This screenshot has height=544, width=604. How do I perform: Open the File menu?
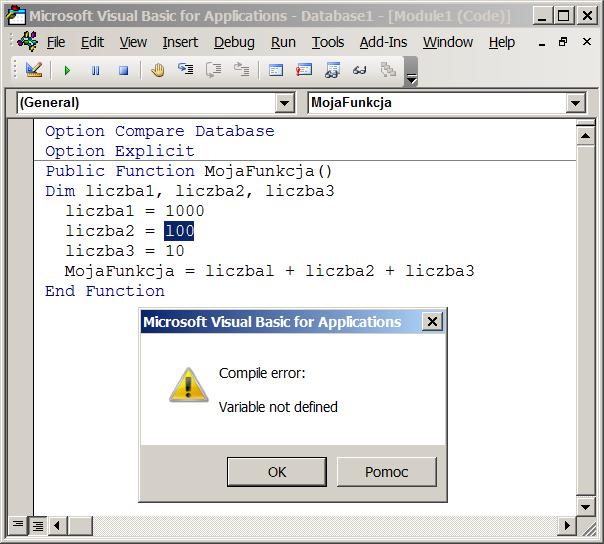56,42
